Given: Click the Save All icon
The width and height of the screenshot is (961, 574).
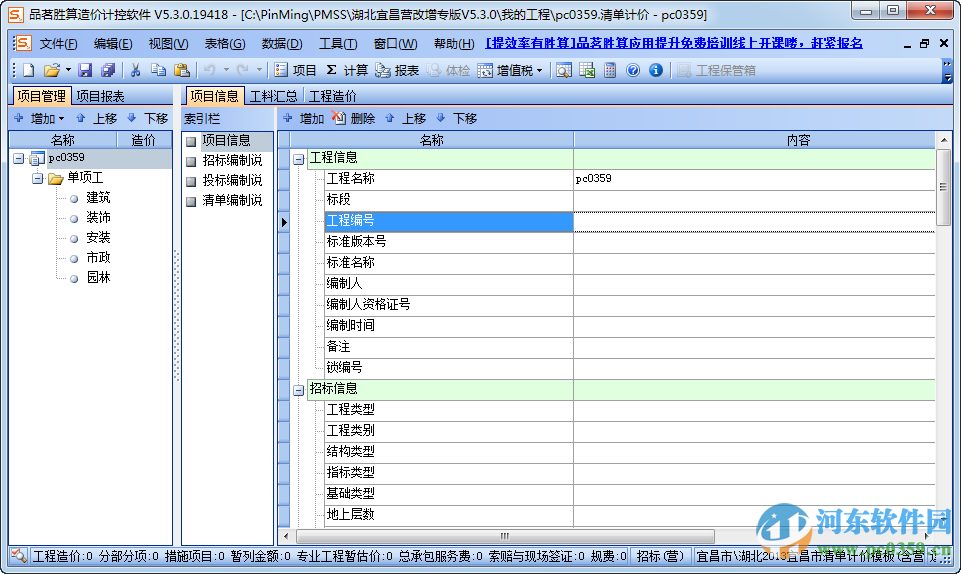Looking at the screenshot, I should point(108,70).
